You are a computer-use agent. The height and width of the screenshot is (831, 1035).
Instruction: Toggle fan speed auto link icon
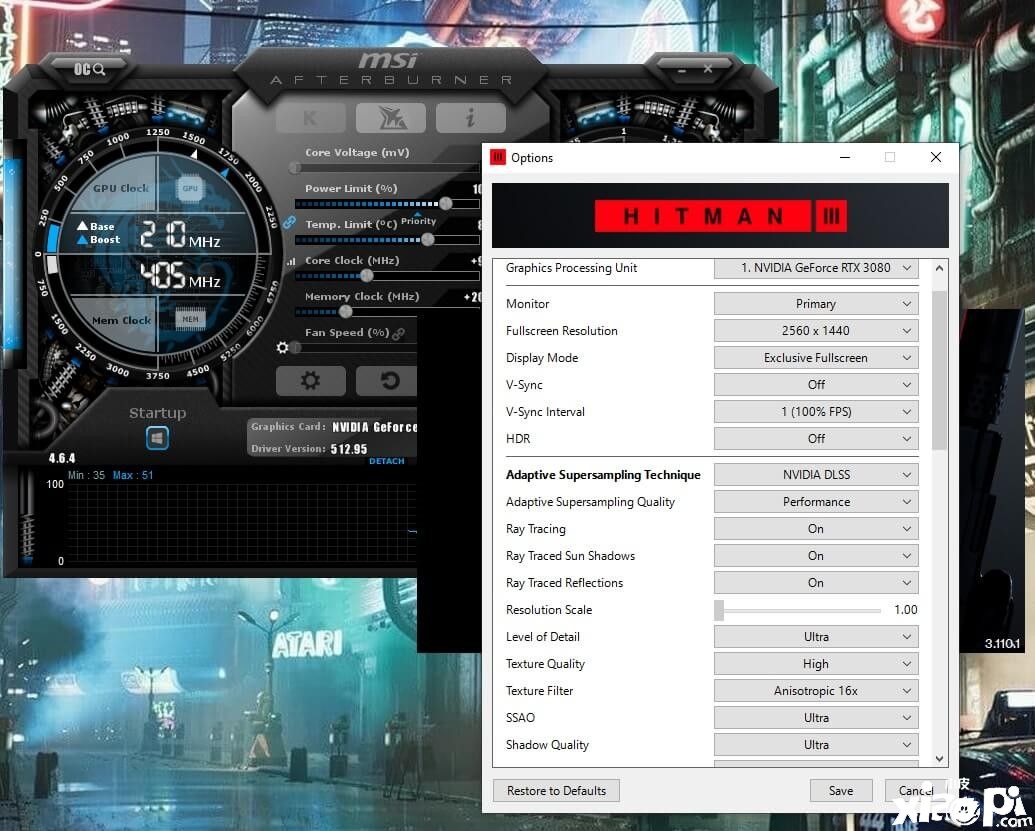coord(398,334)
